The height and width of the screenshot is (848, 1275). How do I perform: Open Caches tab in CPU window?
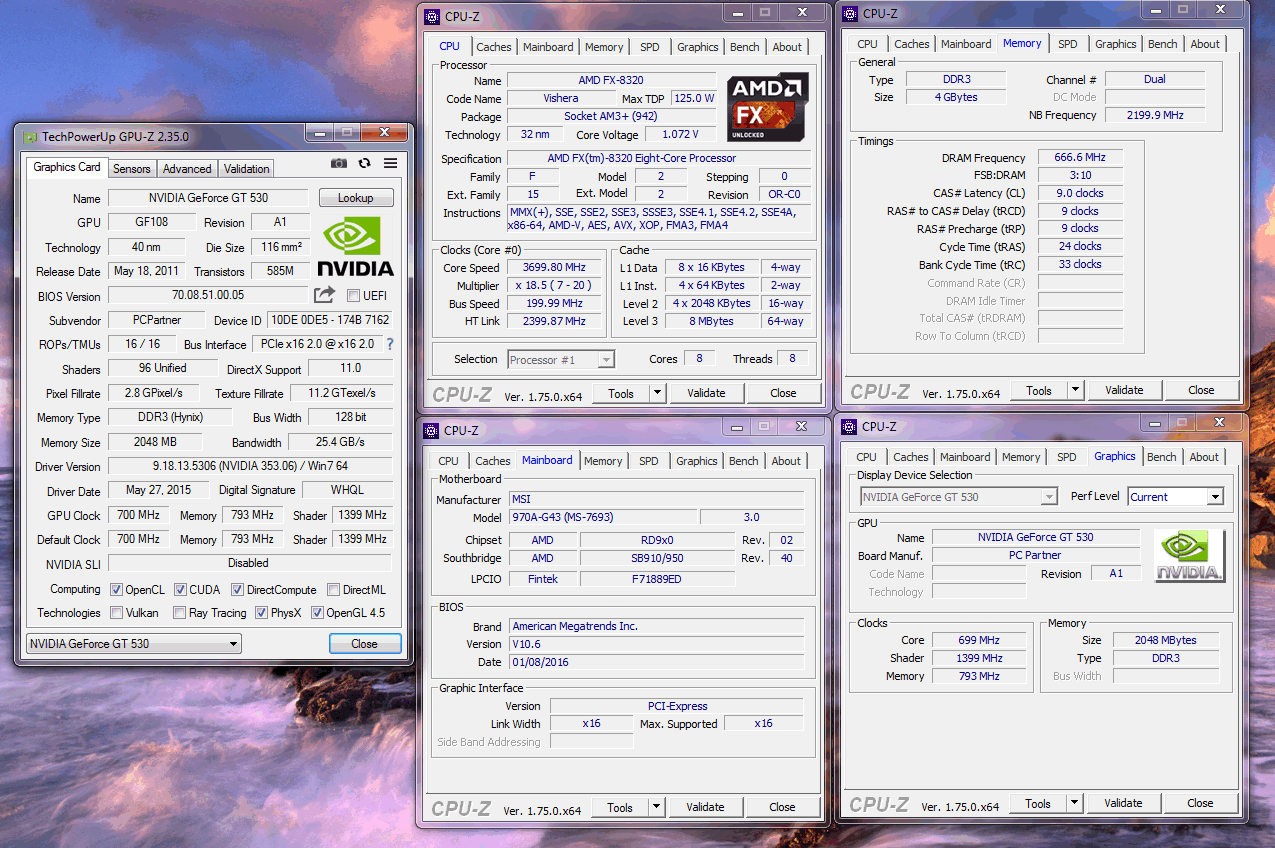(494, 47)
